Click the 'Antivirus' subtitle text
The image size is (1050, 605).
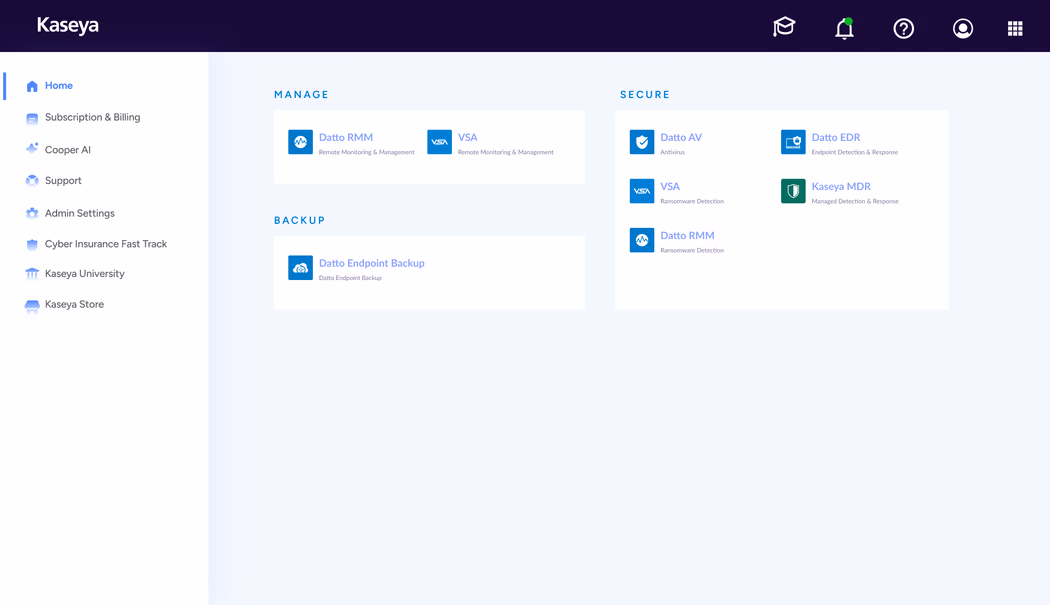tap(672, 152)
